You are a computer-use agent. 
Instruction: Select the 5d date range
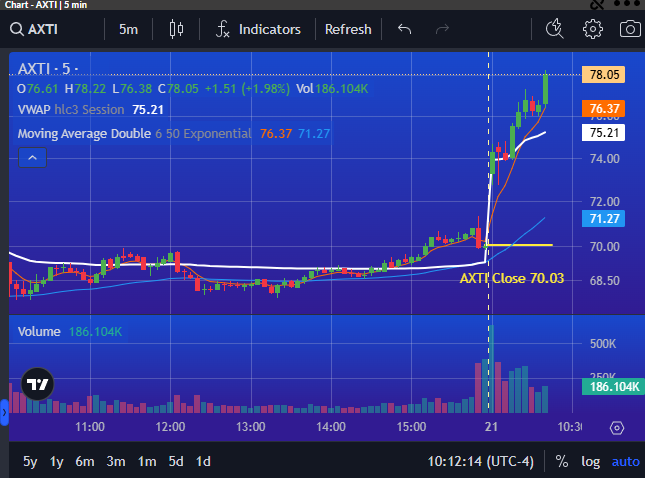pyautogui.click(x=176, y=462)
